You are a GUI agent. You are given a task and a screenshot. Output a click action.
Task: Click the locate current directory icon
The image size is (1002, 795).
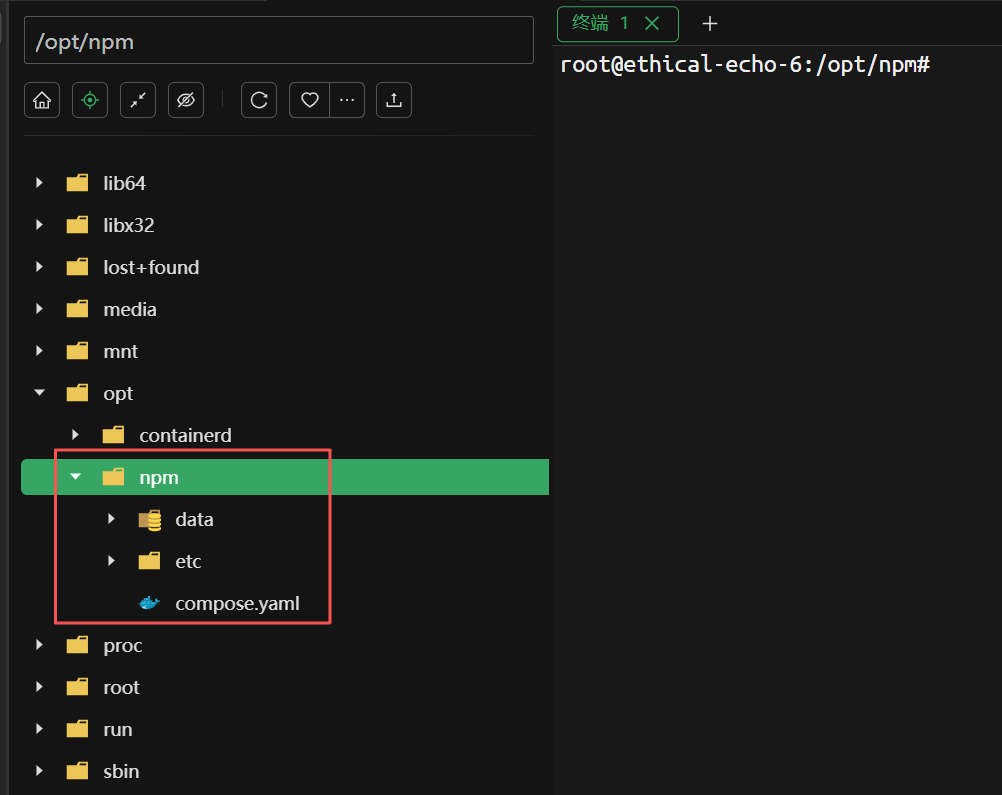pyautogui.click(x=90, y=100)
